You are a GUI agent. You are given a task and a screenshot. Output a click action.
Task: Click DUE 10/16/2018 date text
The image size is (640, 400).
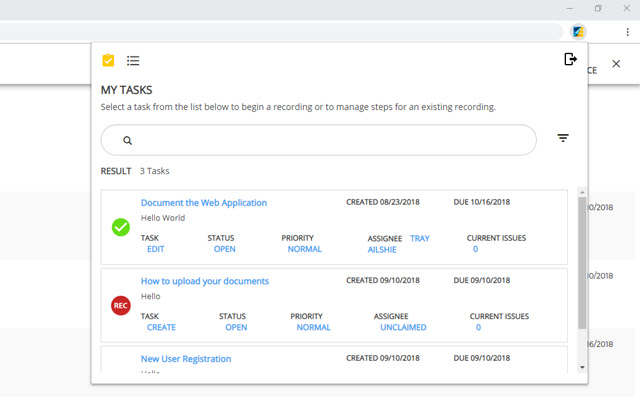click(482, 202)
